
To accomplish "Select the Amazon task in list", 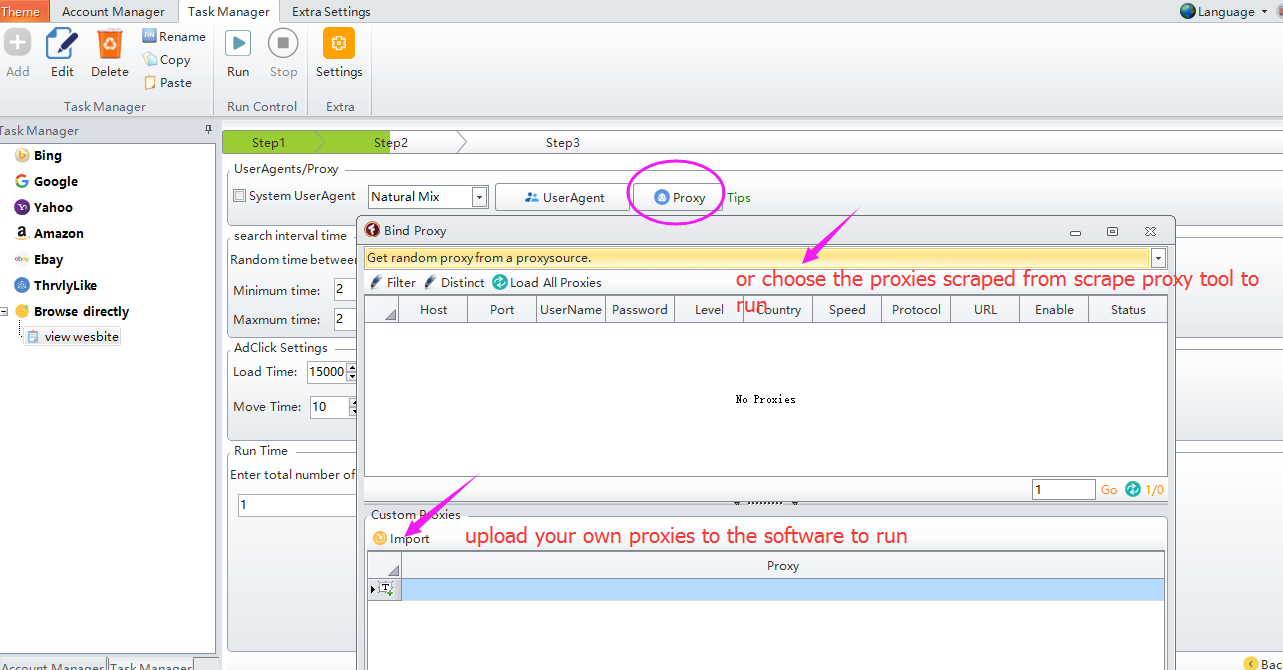I will 58,233.
